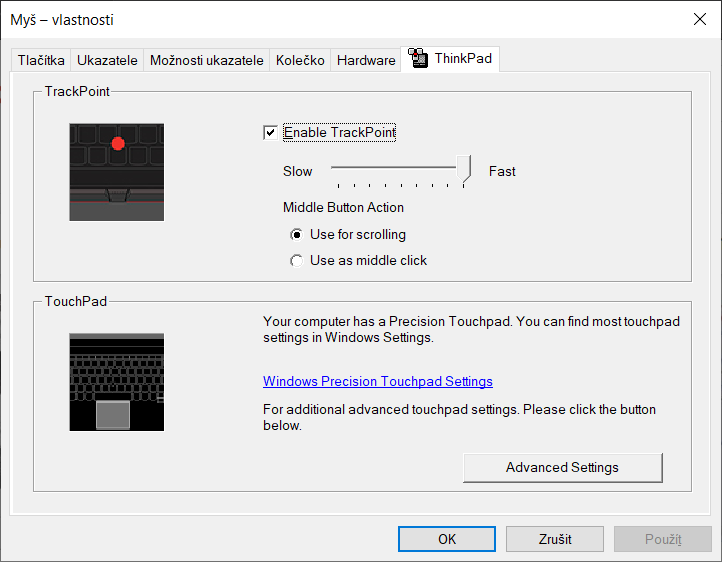Confirm the dialog with OK

(447, 539)
